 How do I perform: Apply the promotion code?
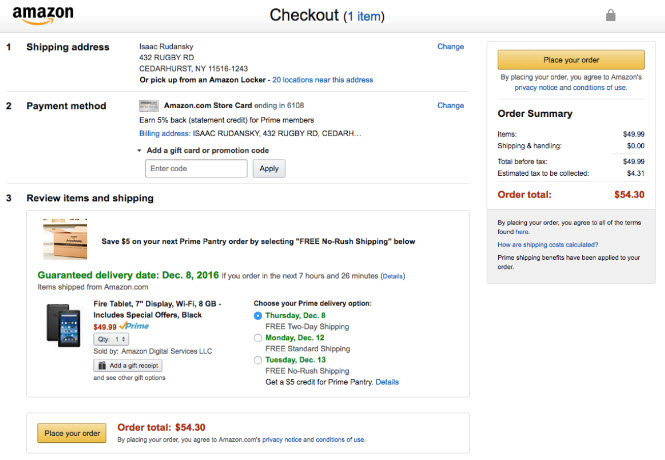[269, 169]
